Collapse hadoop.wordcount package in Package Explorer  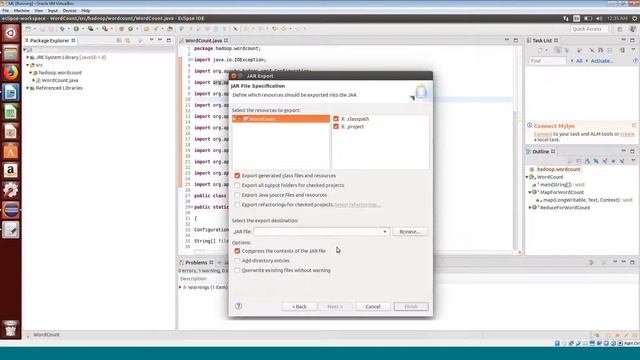click(x=31, y=73)
